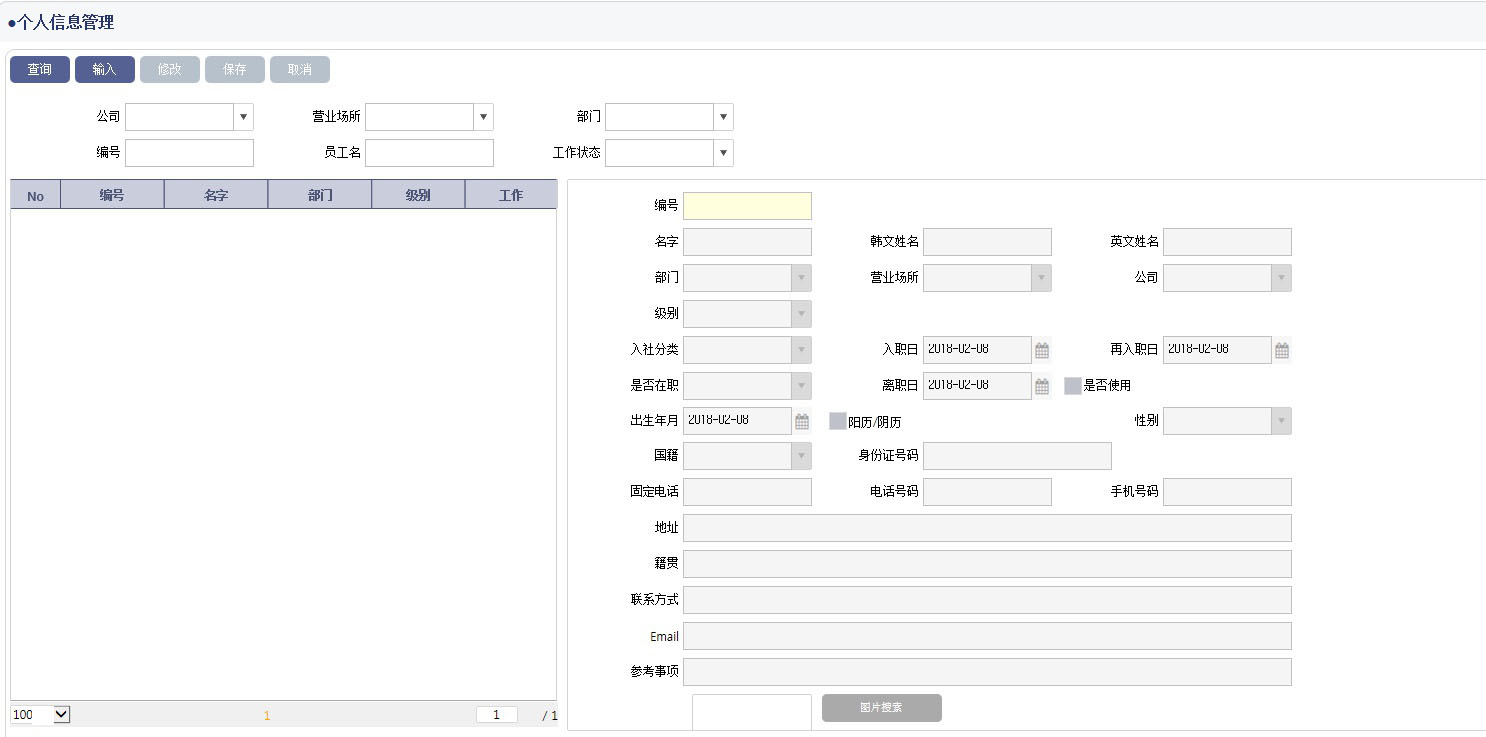1486x737 pixels.
Task: Open the 营业场所 search dropdown
Action: (484, 116)
